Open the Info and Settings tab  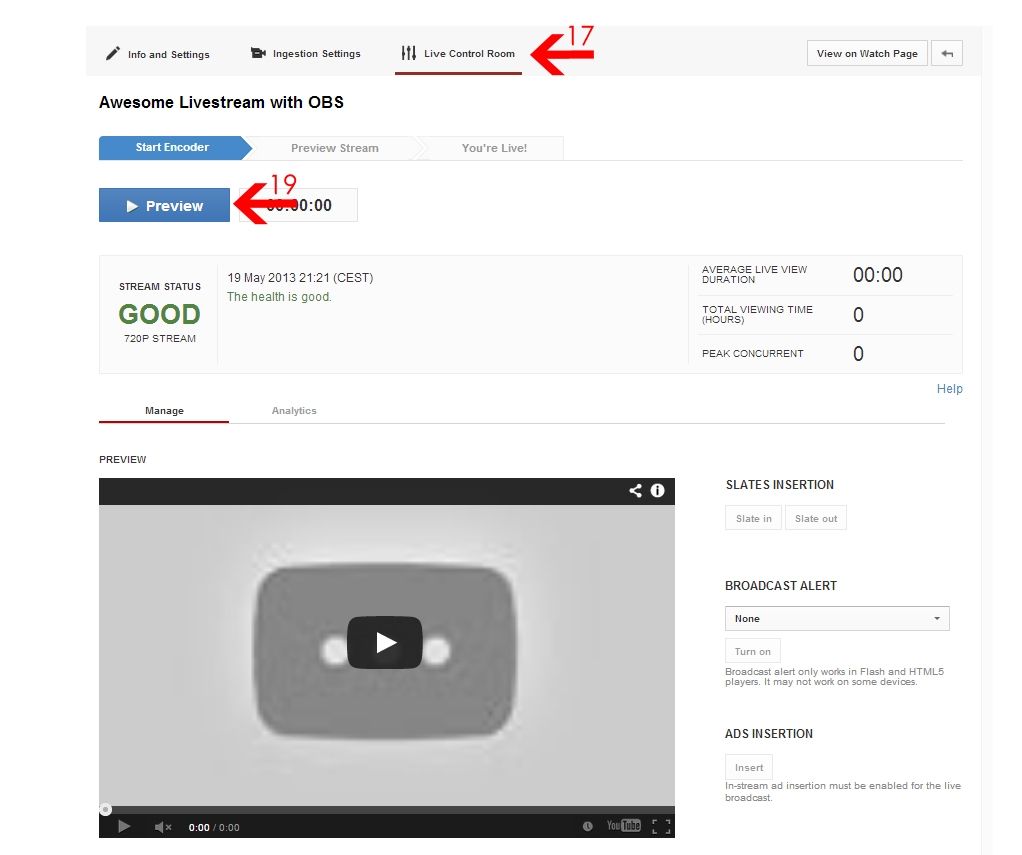point(158,54)
